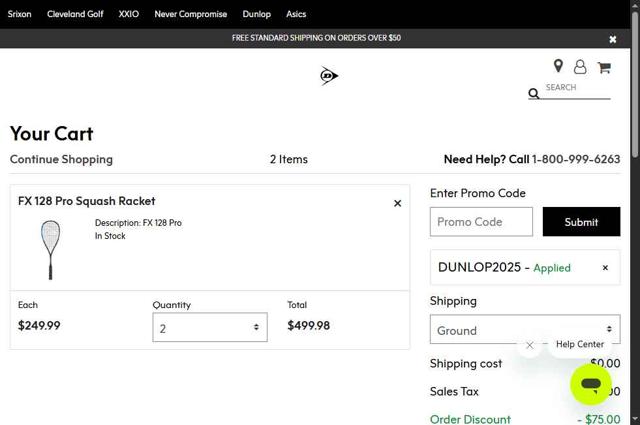Click Continue Shopping link

[61, 159]
